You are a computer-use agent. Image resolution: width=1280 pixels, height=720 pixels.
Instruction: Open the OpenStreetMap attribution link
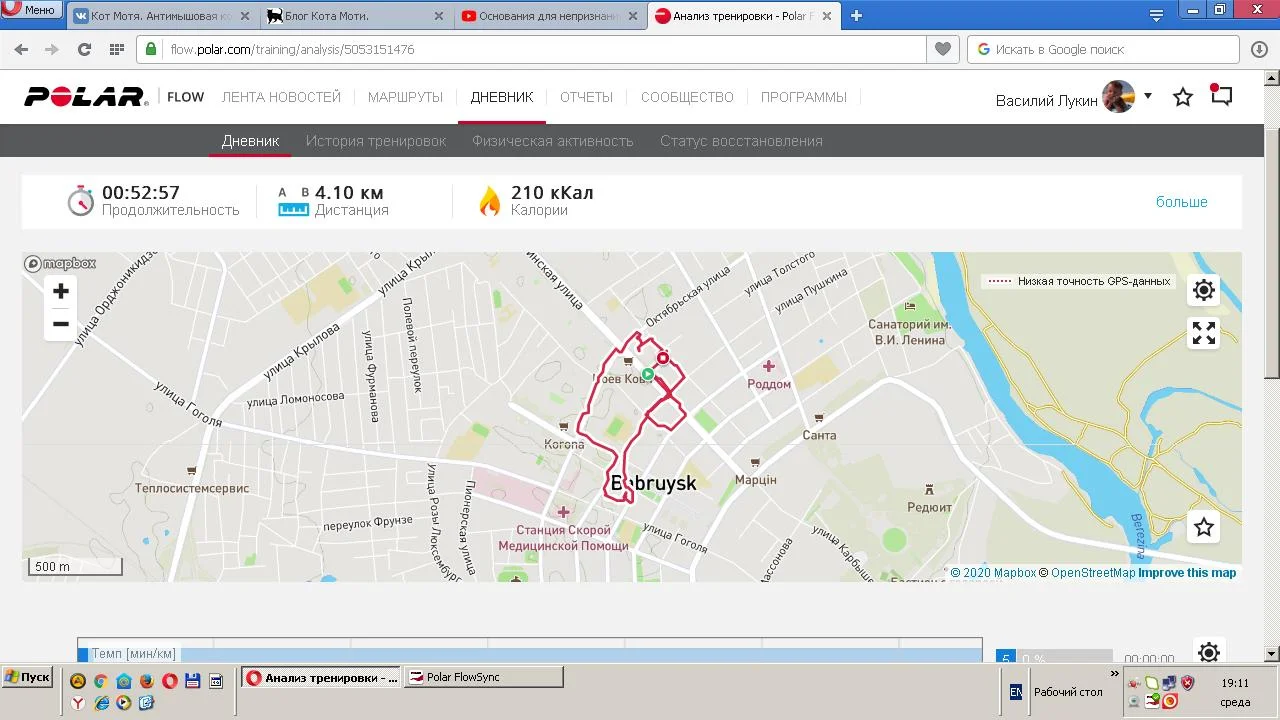click(1093, 573)
